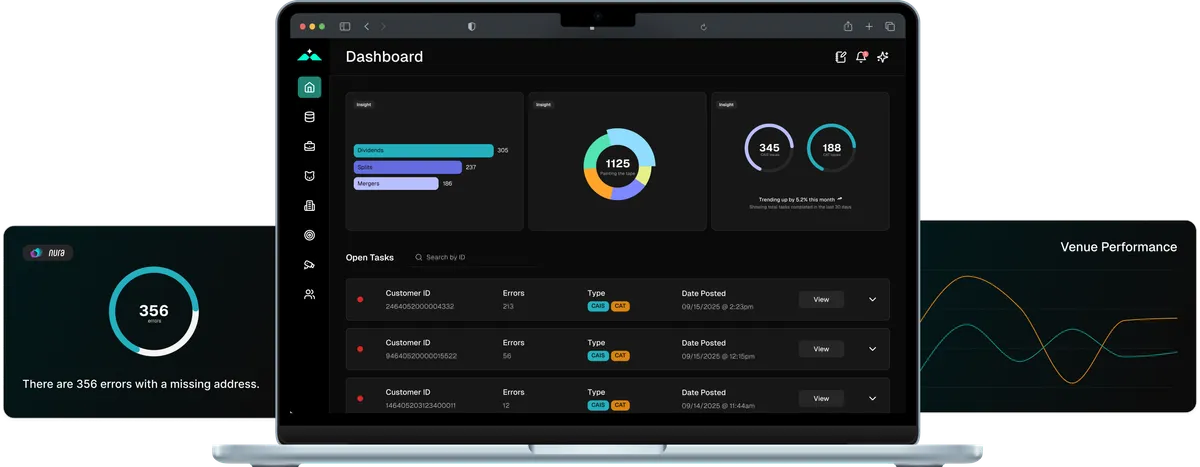Open a new browser tab with plus
Image resolution: width=1200 pixels, height=467 pixels.
[869, 26]
